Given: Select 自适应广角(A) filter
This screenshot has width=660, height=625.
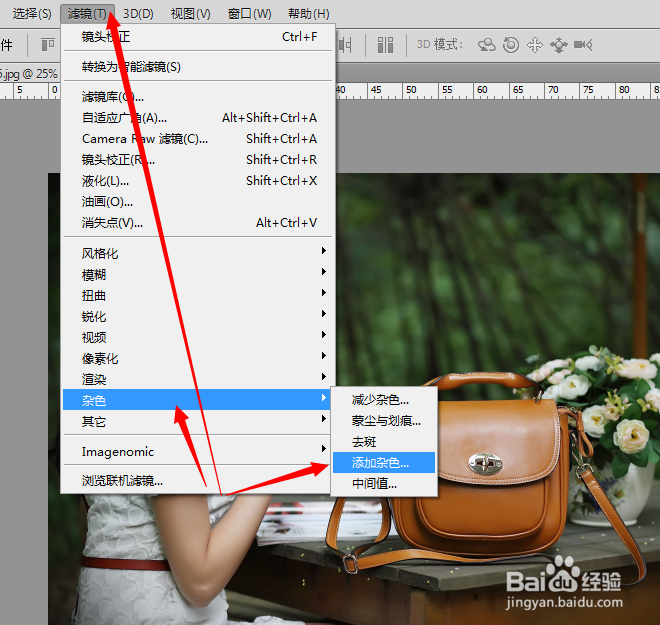Looking at the screenshot, I should [198, 118].
